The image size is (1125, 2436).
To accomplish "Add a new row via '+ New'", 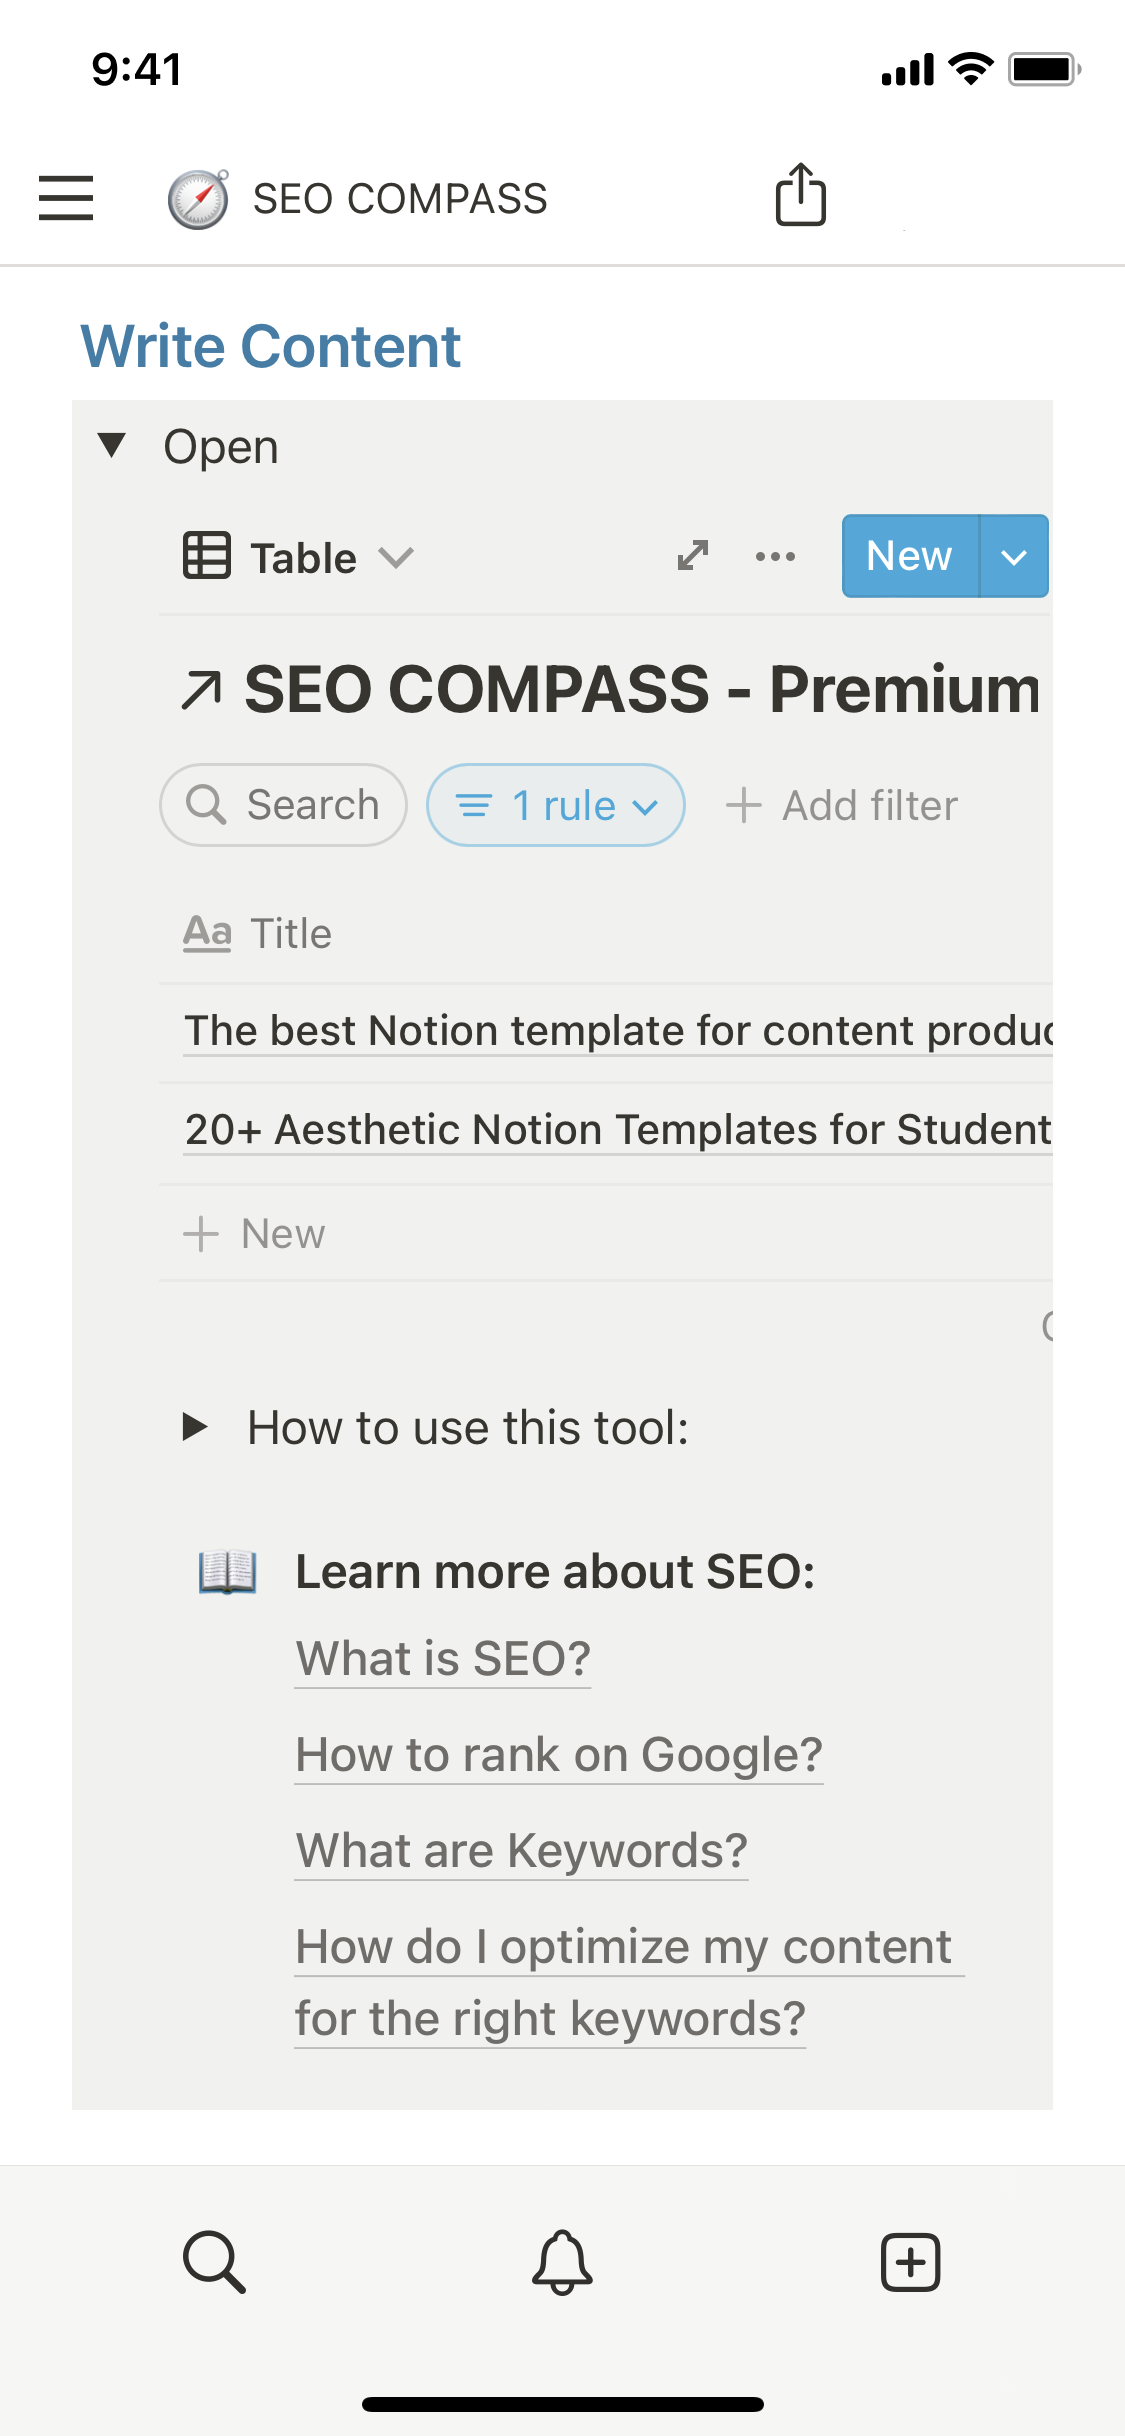I will coord(255,1234).
